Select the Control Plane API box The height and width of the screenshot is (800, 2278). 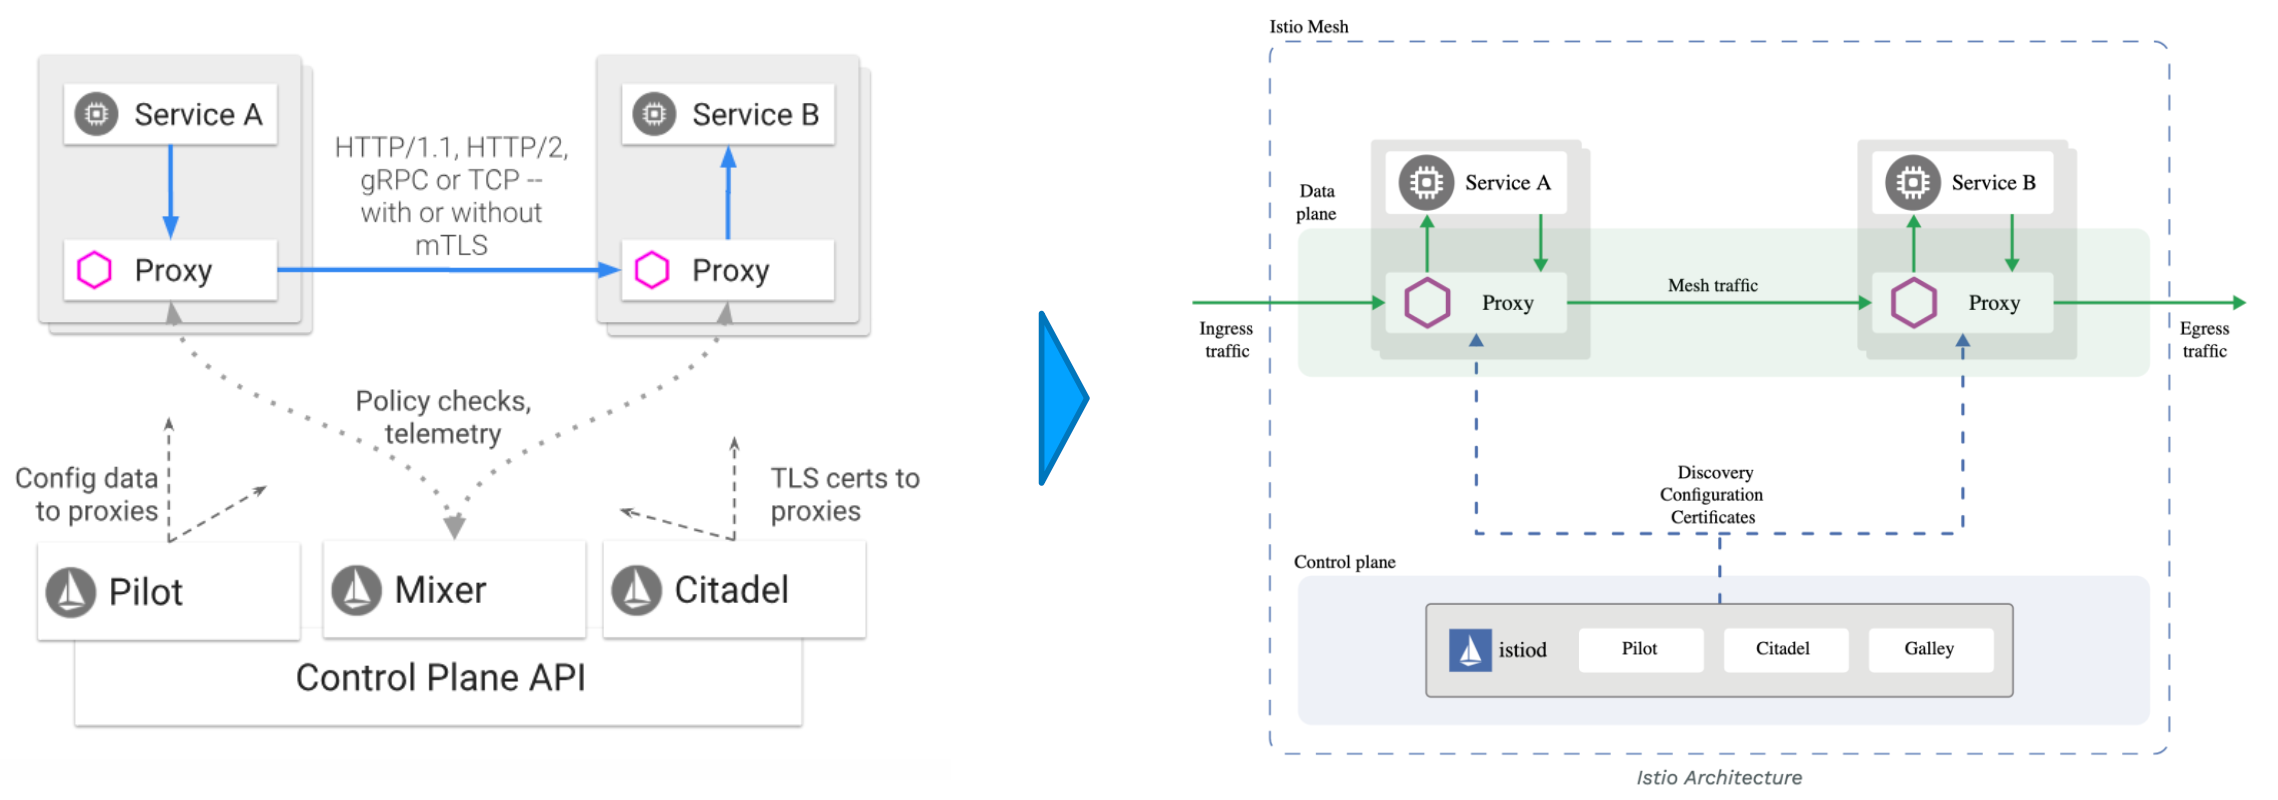[440, 680]
